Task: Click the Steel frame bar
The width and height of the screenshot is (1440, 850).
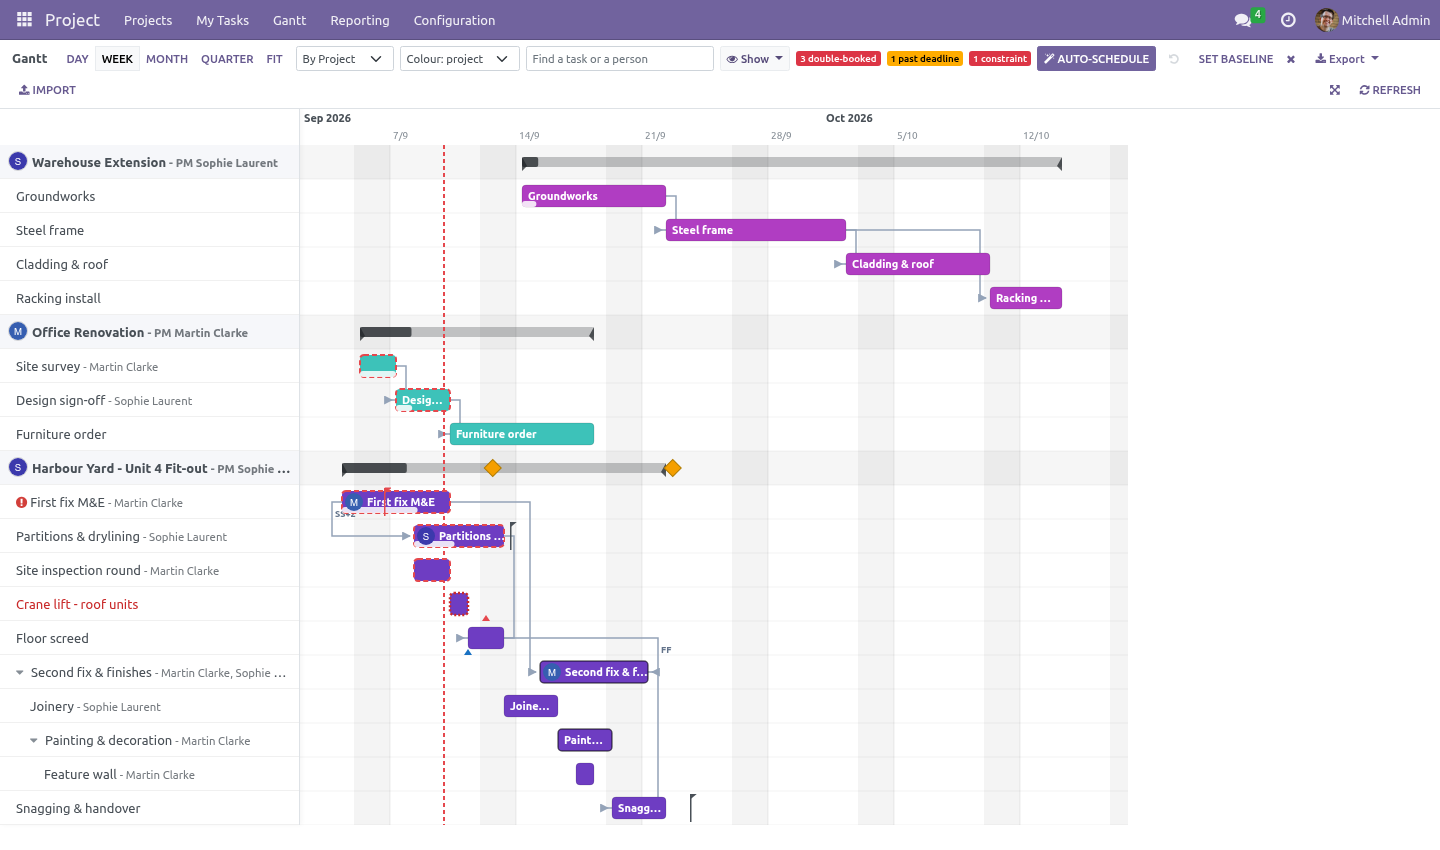Action: [756, 230]
